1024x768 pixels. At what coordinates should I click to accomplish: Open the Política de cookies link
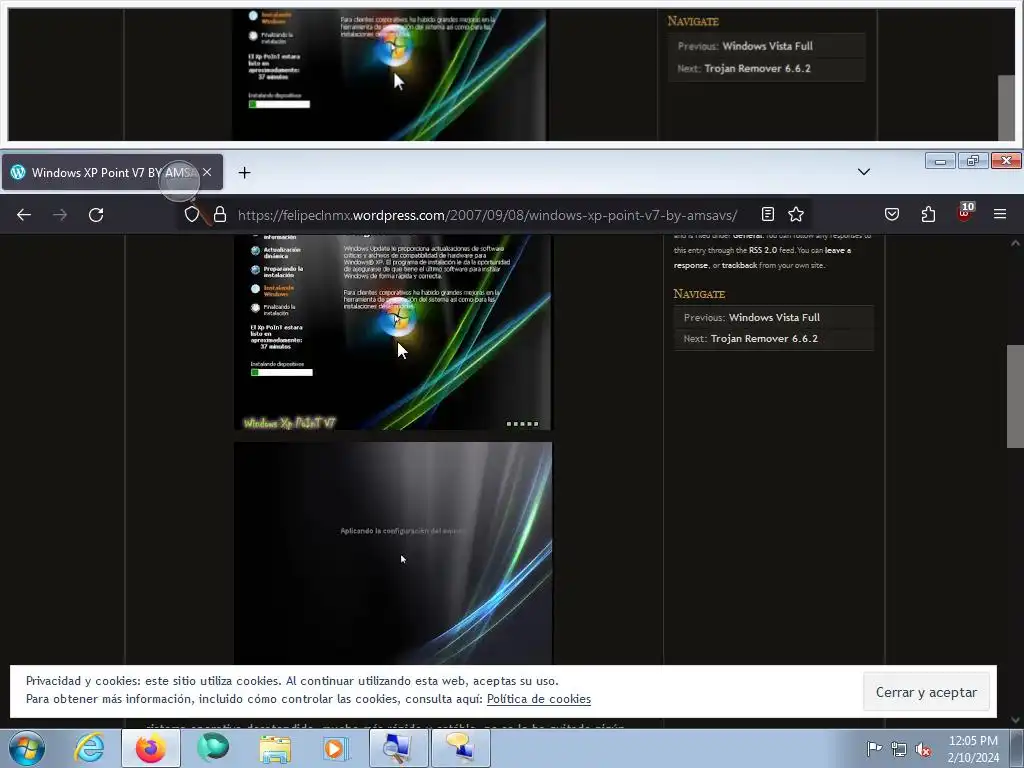pos(539,699)
